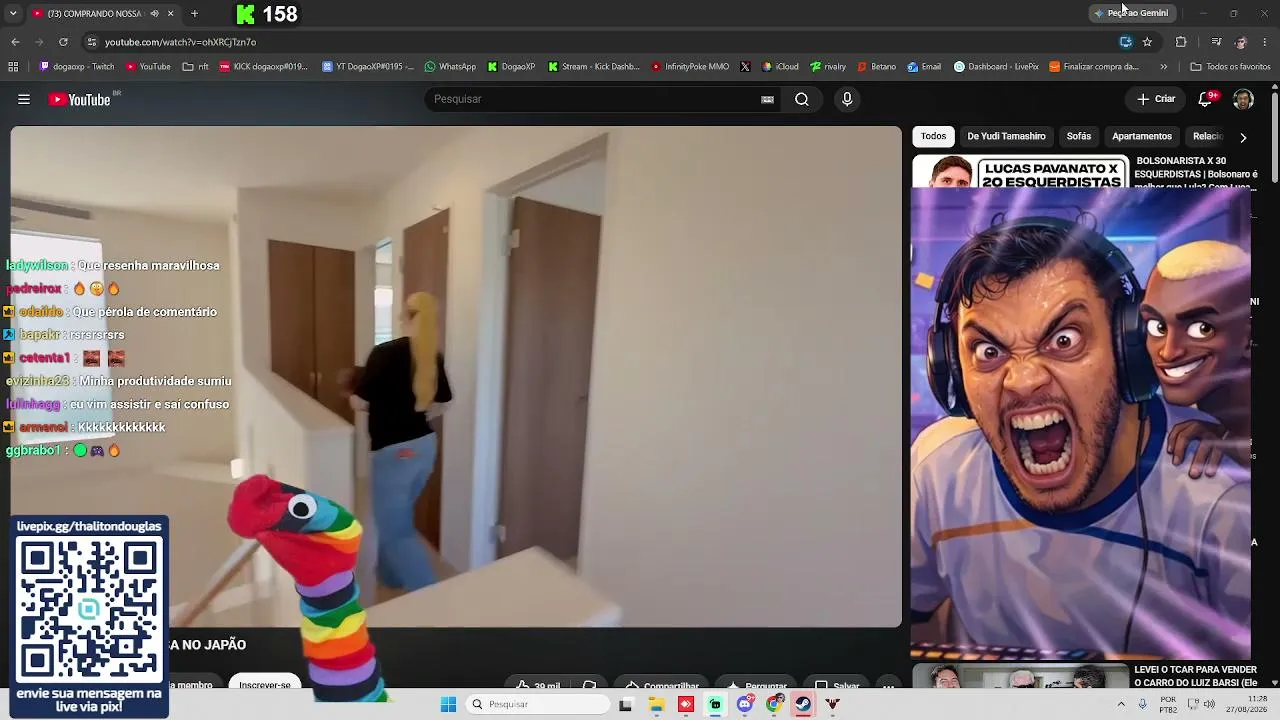This screenshot has width=1280, height=720.
Task: Open the red app icon on taskbar
Action: [685, 704]
